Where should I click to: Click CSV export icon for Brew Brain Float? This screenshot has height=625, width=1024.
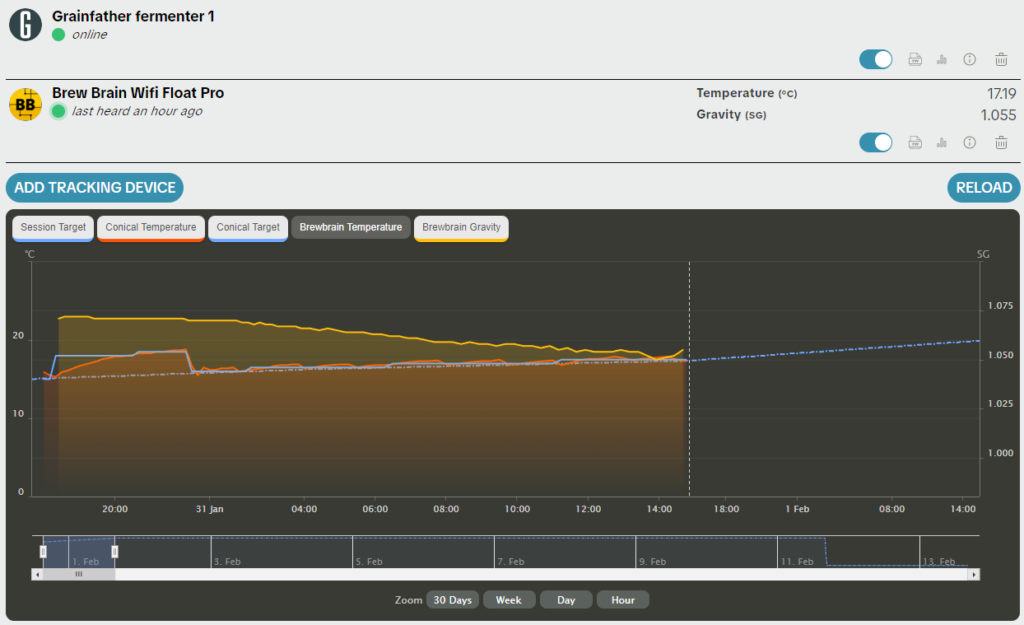tap(914, 143)
